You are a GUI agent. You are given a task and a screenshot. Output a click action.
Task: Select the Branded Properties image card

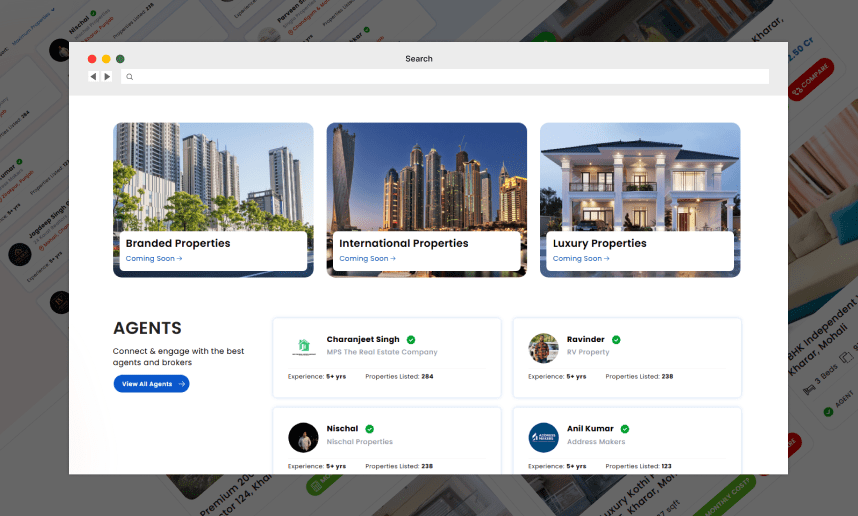213,175
